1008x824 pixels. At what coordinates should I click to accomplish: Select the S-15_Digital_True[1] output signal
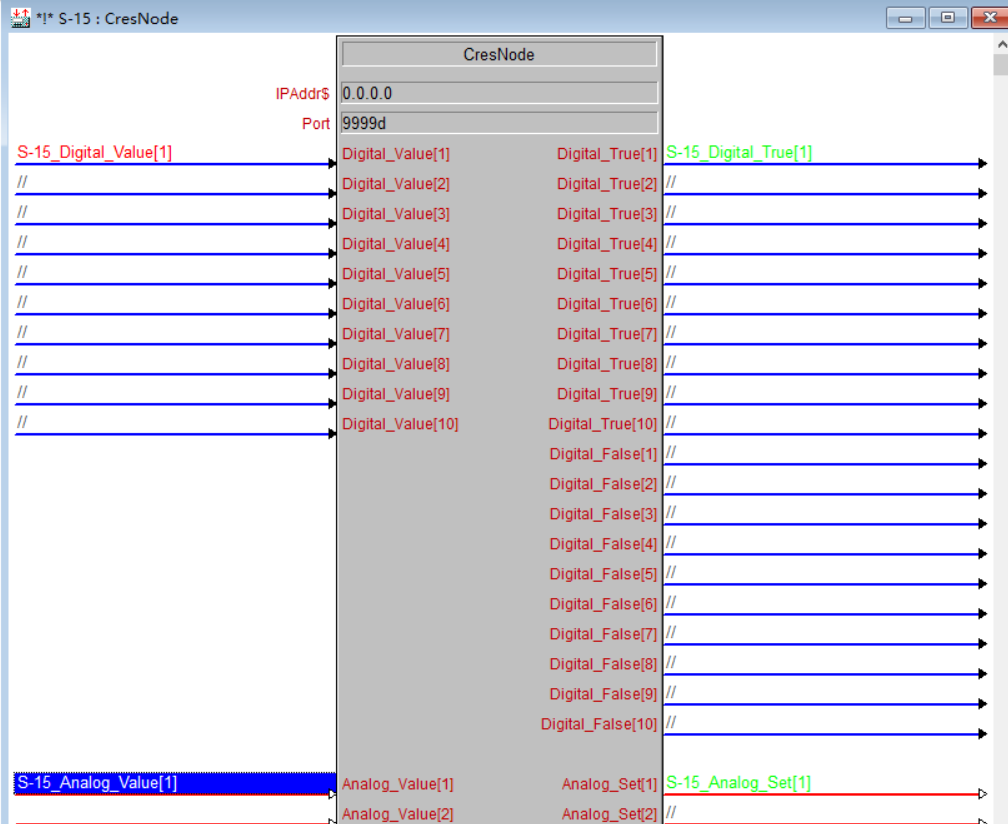(x=739, y=152)
